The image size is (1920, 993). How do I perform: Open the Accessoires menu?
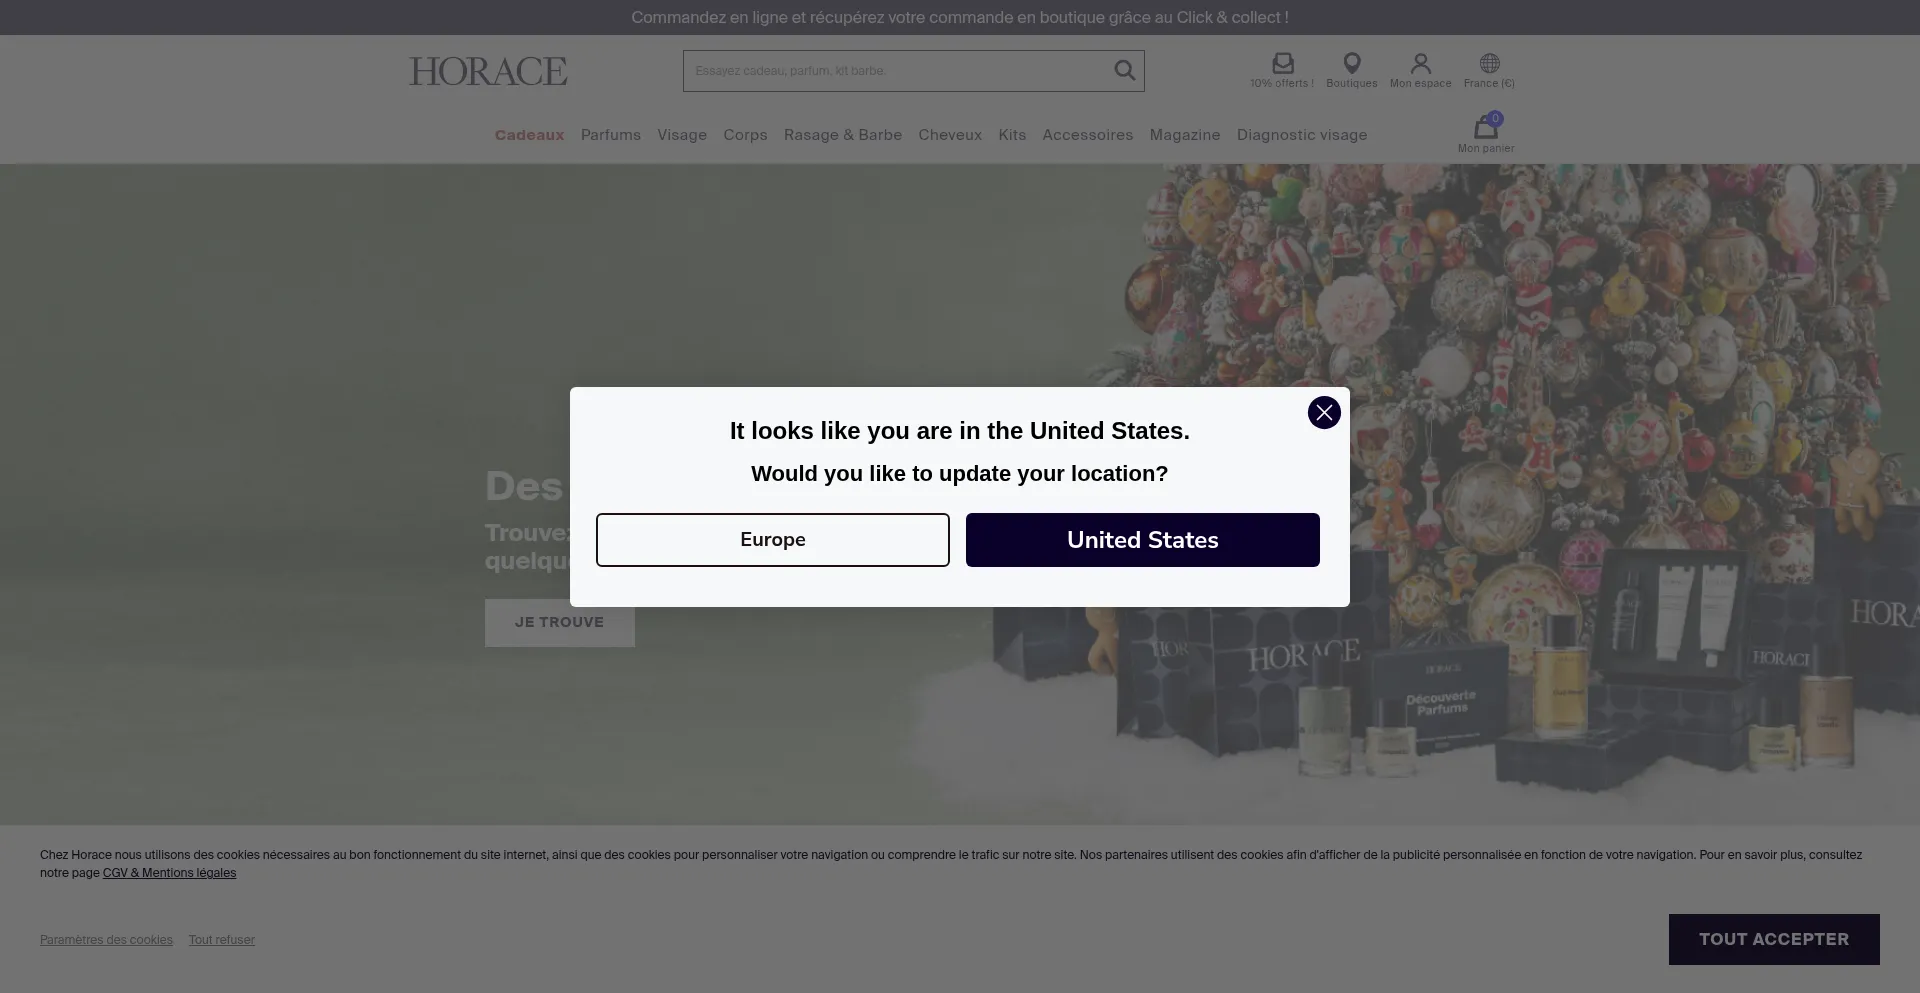pos(1087,135)
